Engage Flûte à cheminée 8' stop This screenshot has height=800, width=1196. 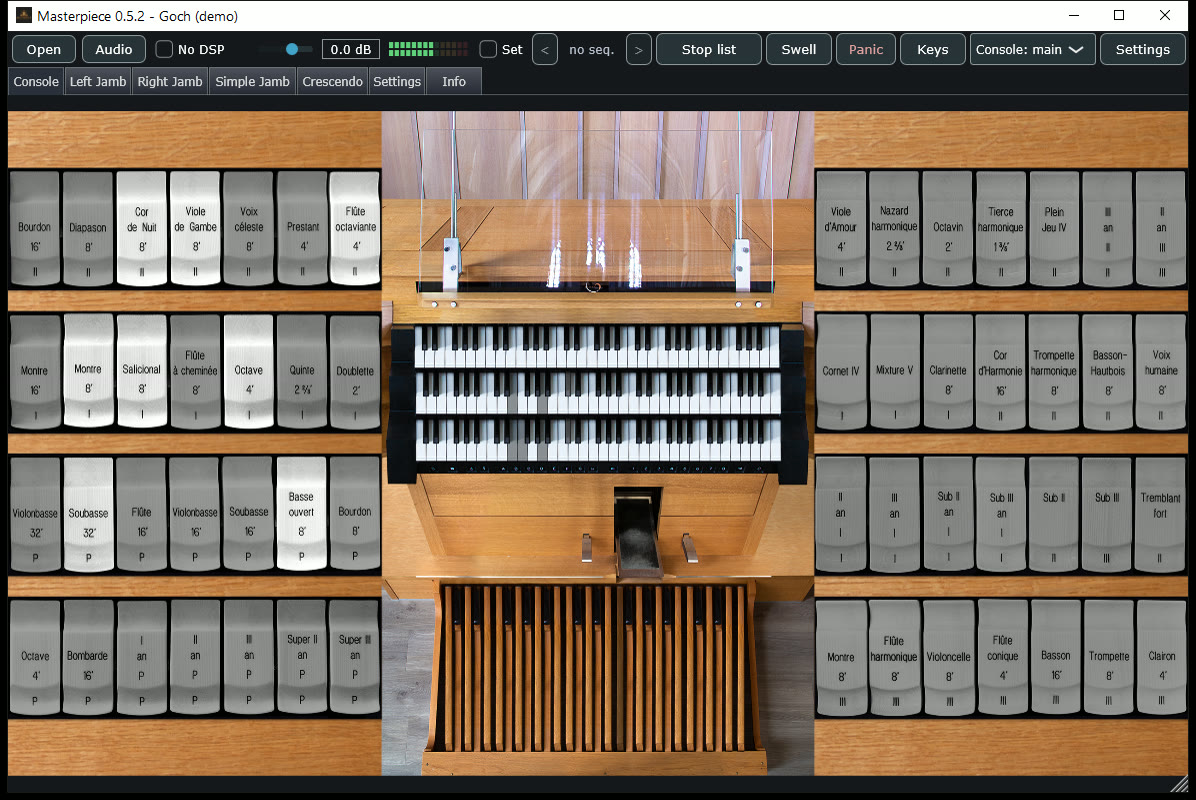click(x=195, y=371)
